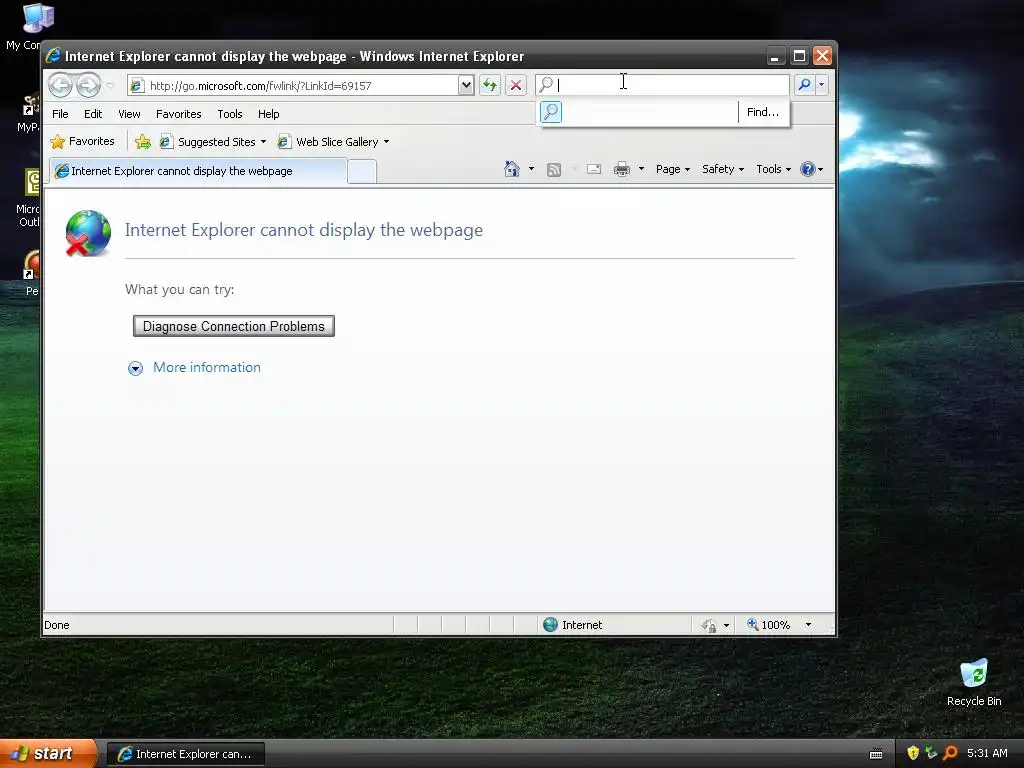Image resolution: width=1024 pixels, height=768 pixels.
Task: Open the Recycle Bin desktop icon
Action: coord(974,682)
